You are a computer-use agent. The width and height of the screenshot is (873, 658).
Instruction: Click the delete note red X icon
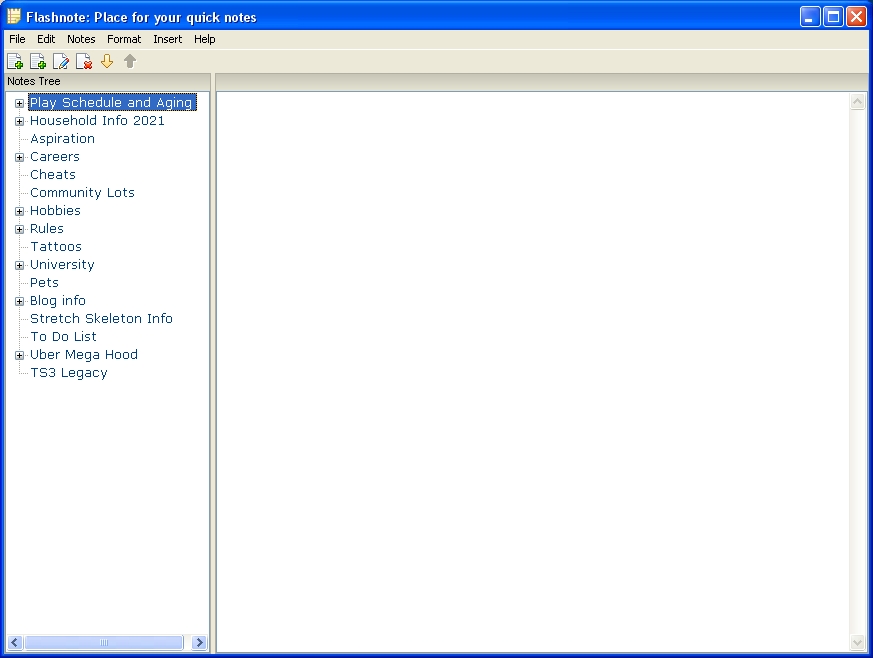pyautogui.click(x=84, y=61)
